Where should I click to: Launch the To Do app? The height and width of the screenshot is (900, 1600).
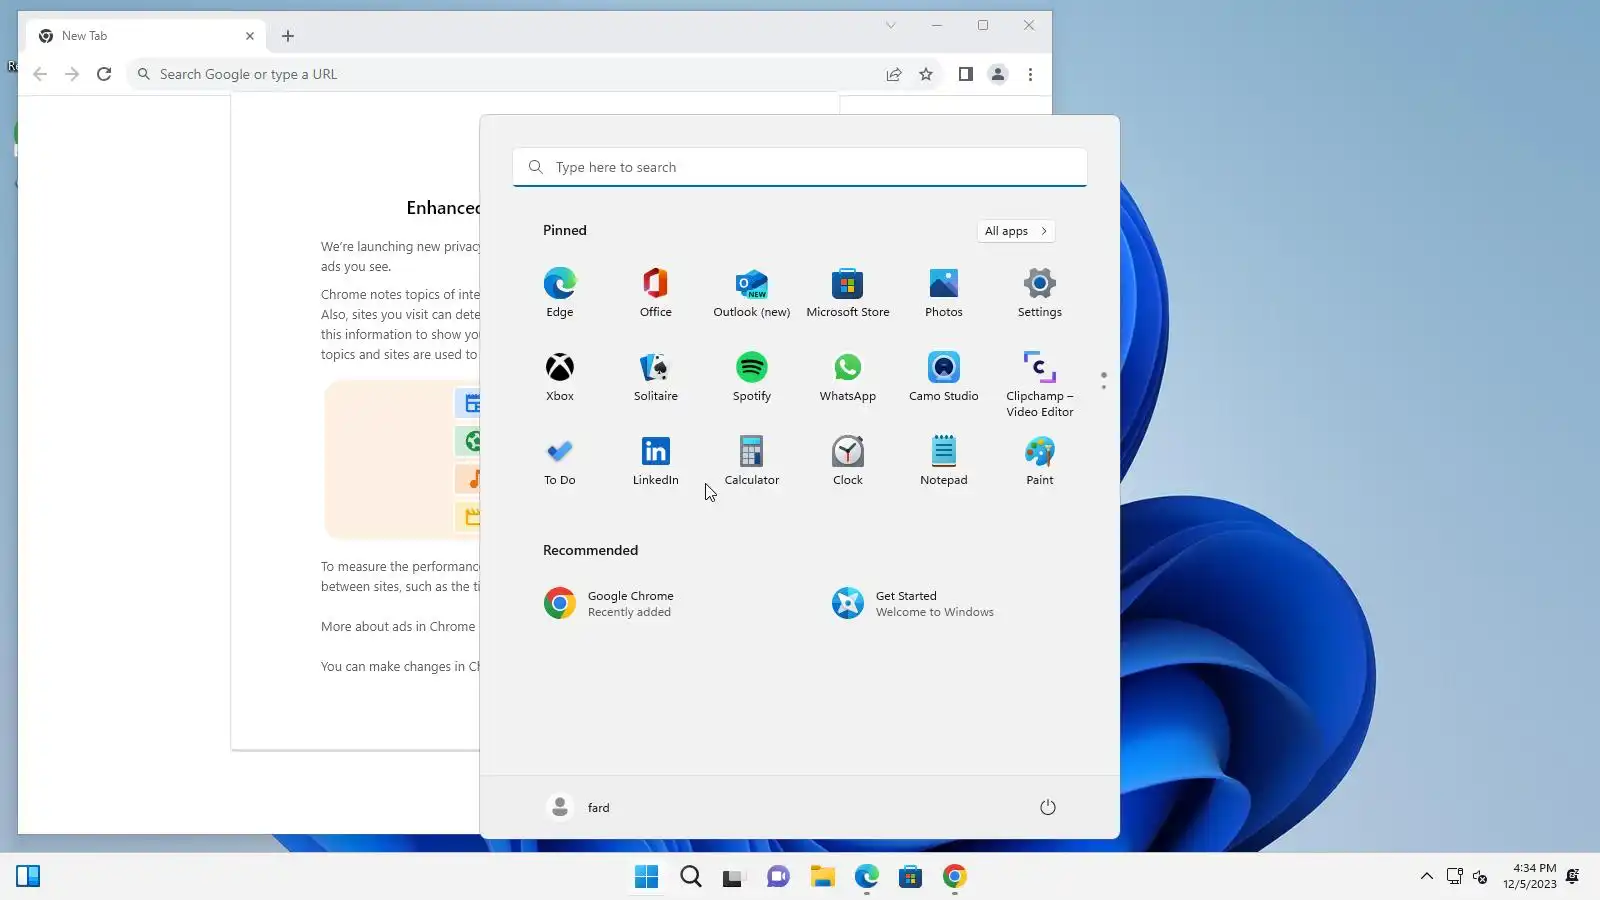(560, 461)
